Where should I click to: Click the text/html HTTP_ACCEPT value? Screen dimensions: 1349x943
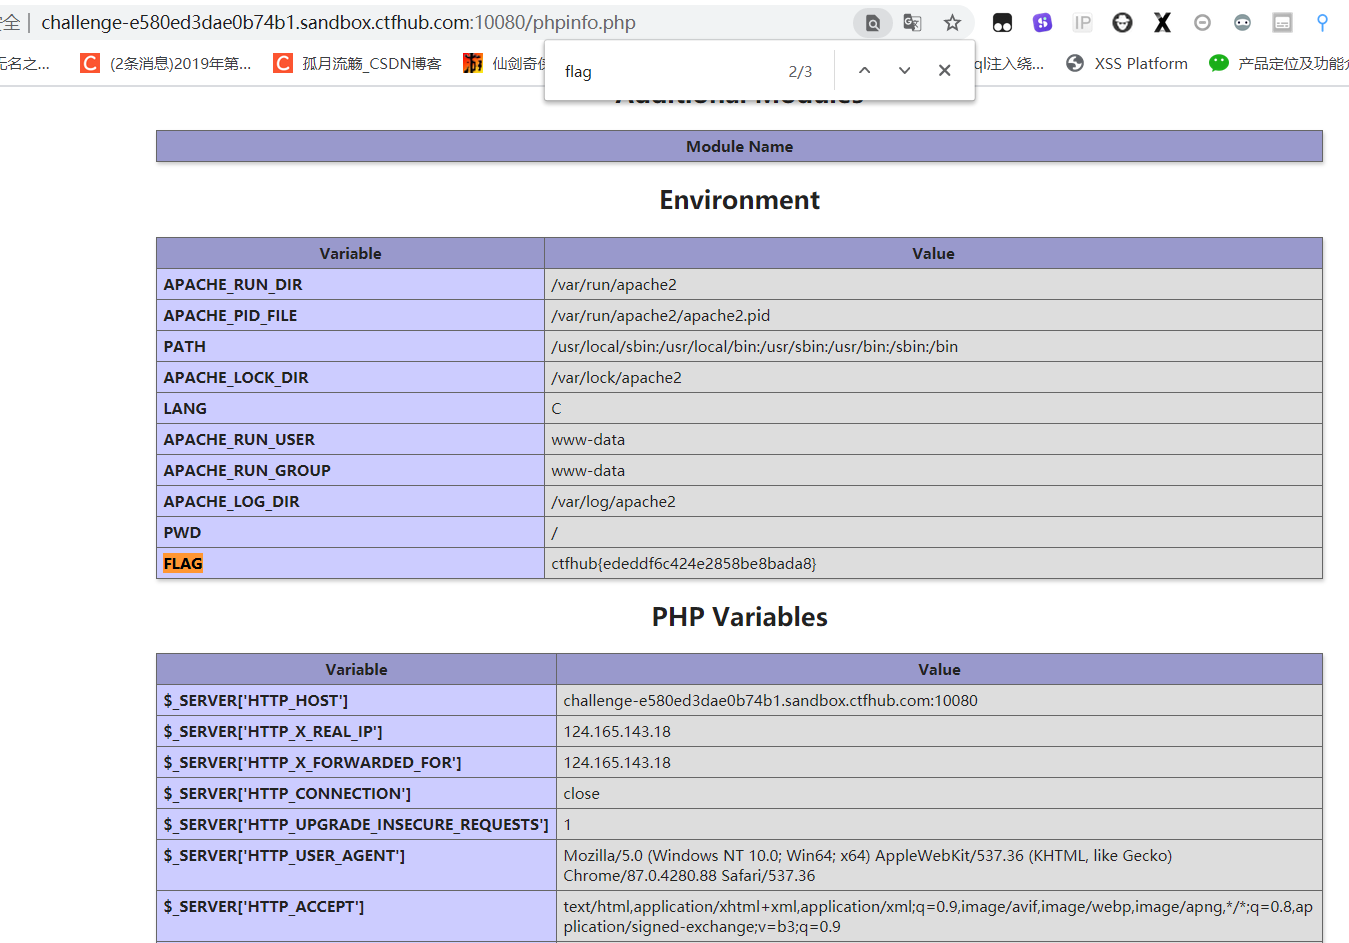coord(938,916)
